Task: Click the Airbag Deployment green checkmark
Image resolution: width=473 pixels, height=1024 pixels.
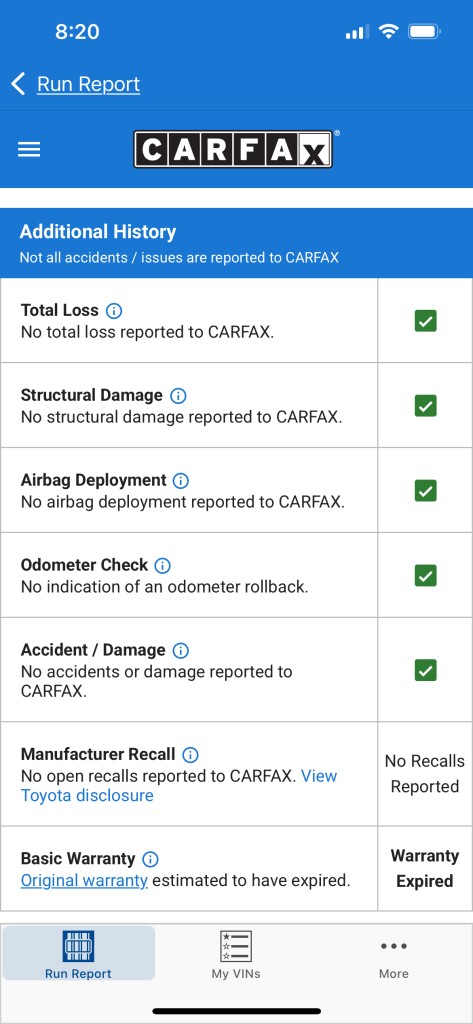Action: [425, 490]
